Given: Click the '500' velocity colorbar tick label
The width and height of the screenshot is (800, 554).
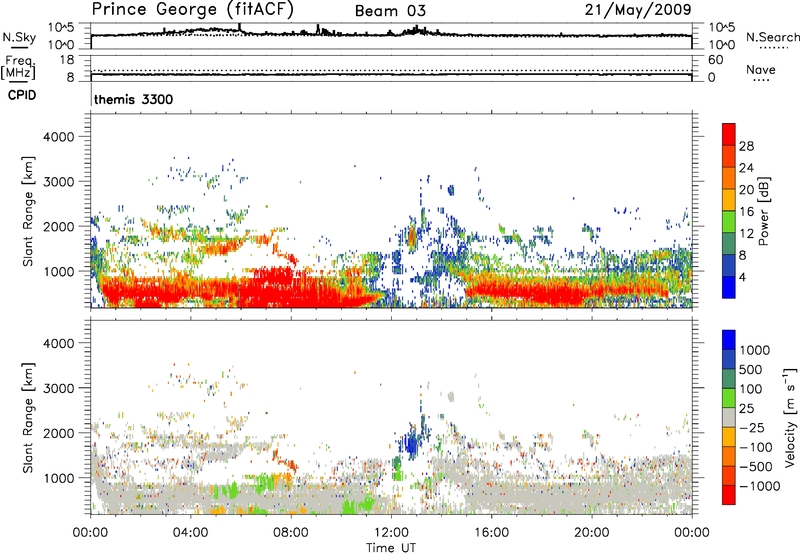Looking at the screenshot, I should coord(751,369).
